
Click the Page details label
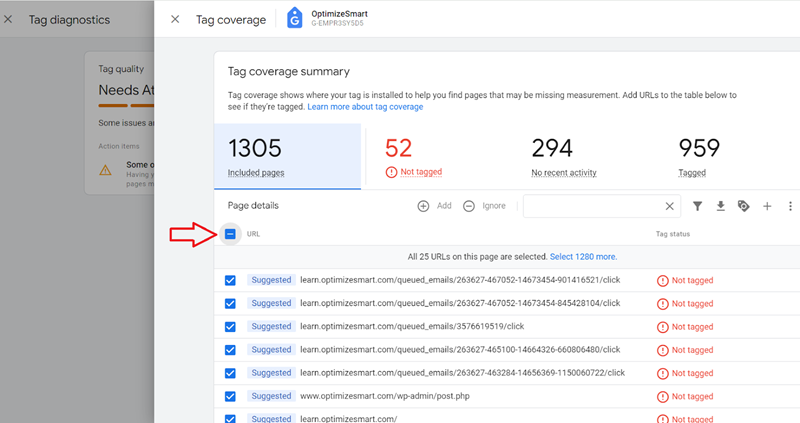tap(253, 206)
